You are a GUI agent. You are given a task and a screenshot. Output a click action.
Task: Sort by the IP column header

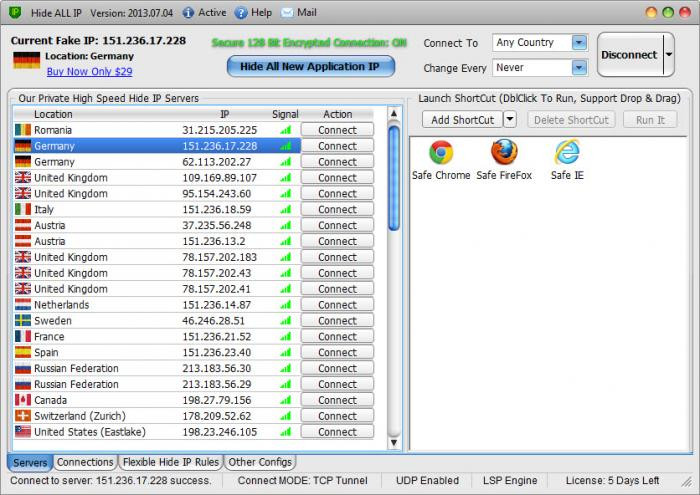[225, 114]
